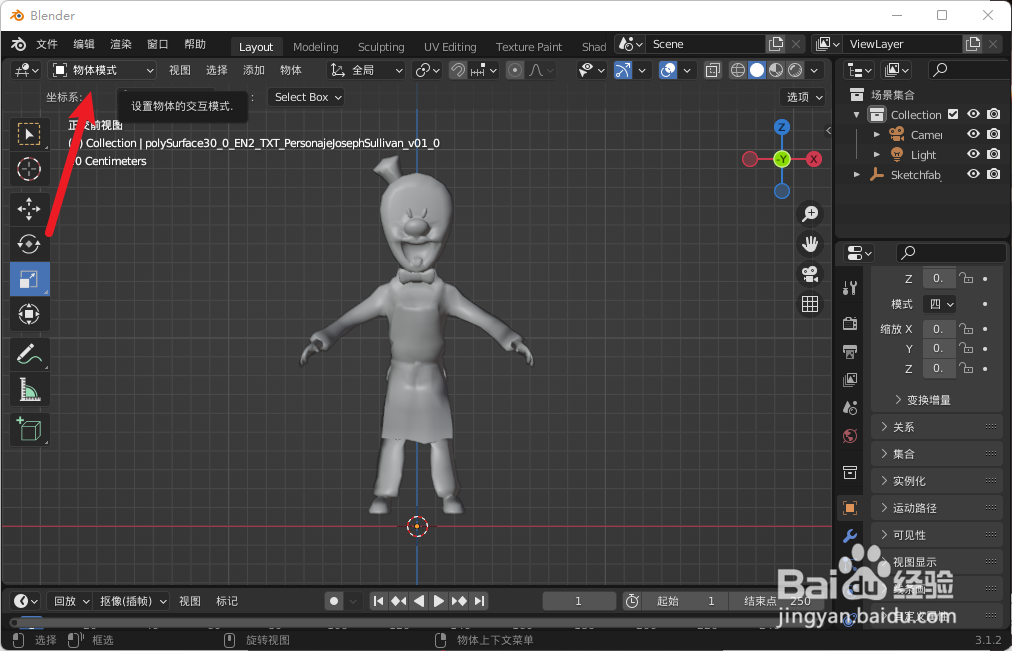
Task: Open the timeline Playback popover
Action: coord(72,601)
